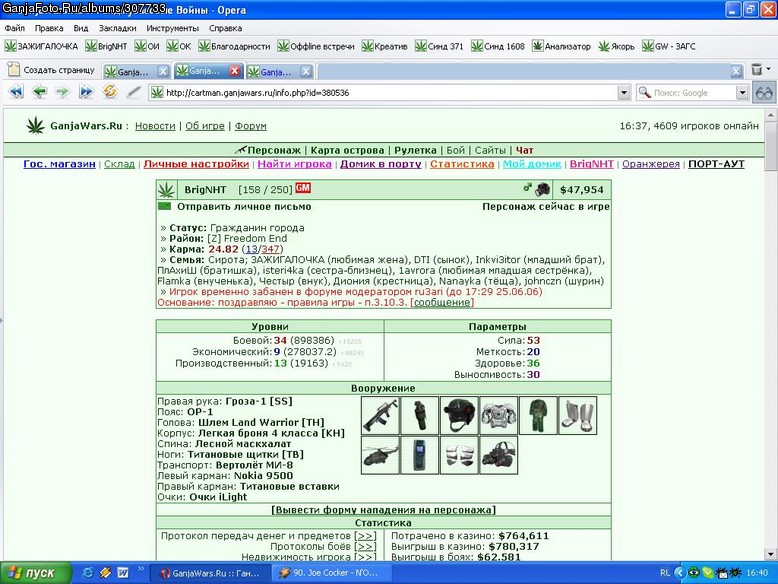Click the Opera rewind navigation button
Screen dimensions: 778x584
(16, 92)
